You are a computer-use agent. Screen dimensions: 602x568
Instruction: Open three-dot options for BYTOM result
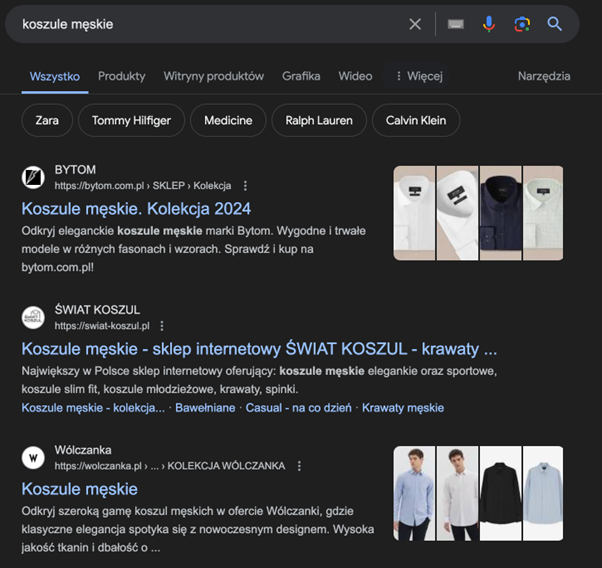[245, 186]
